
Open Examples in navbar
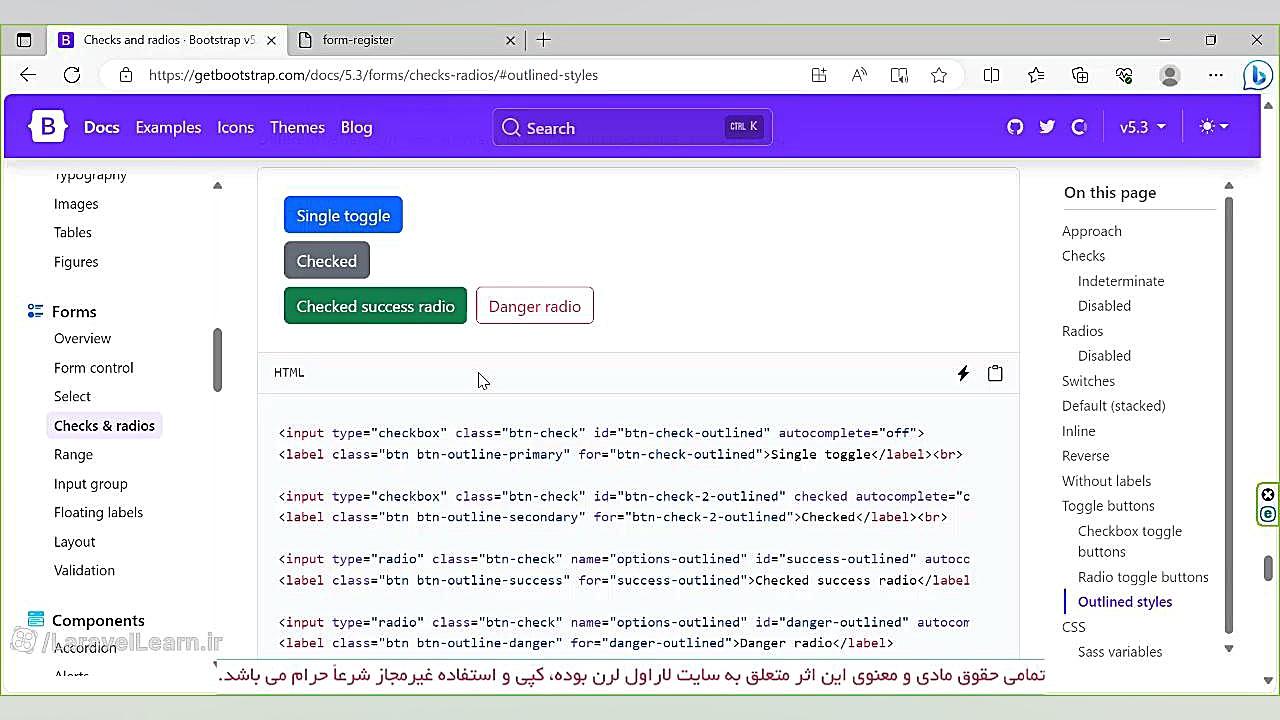(x=168, y=127)
